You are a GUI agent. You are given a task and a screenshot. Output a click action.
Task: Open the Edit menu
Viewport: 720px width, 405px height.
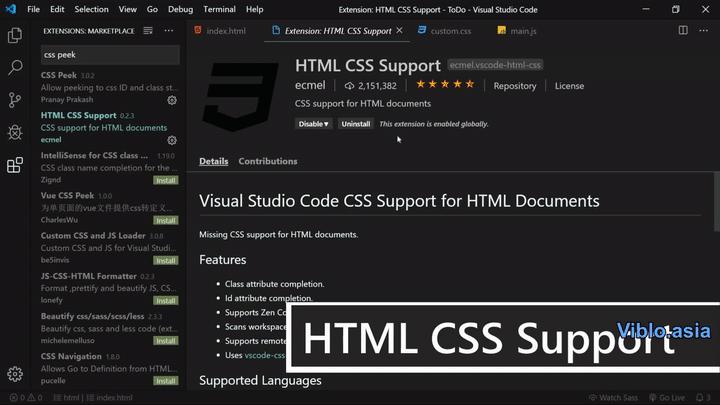click(57, 9)
